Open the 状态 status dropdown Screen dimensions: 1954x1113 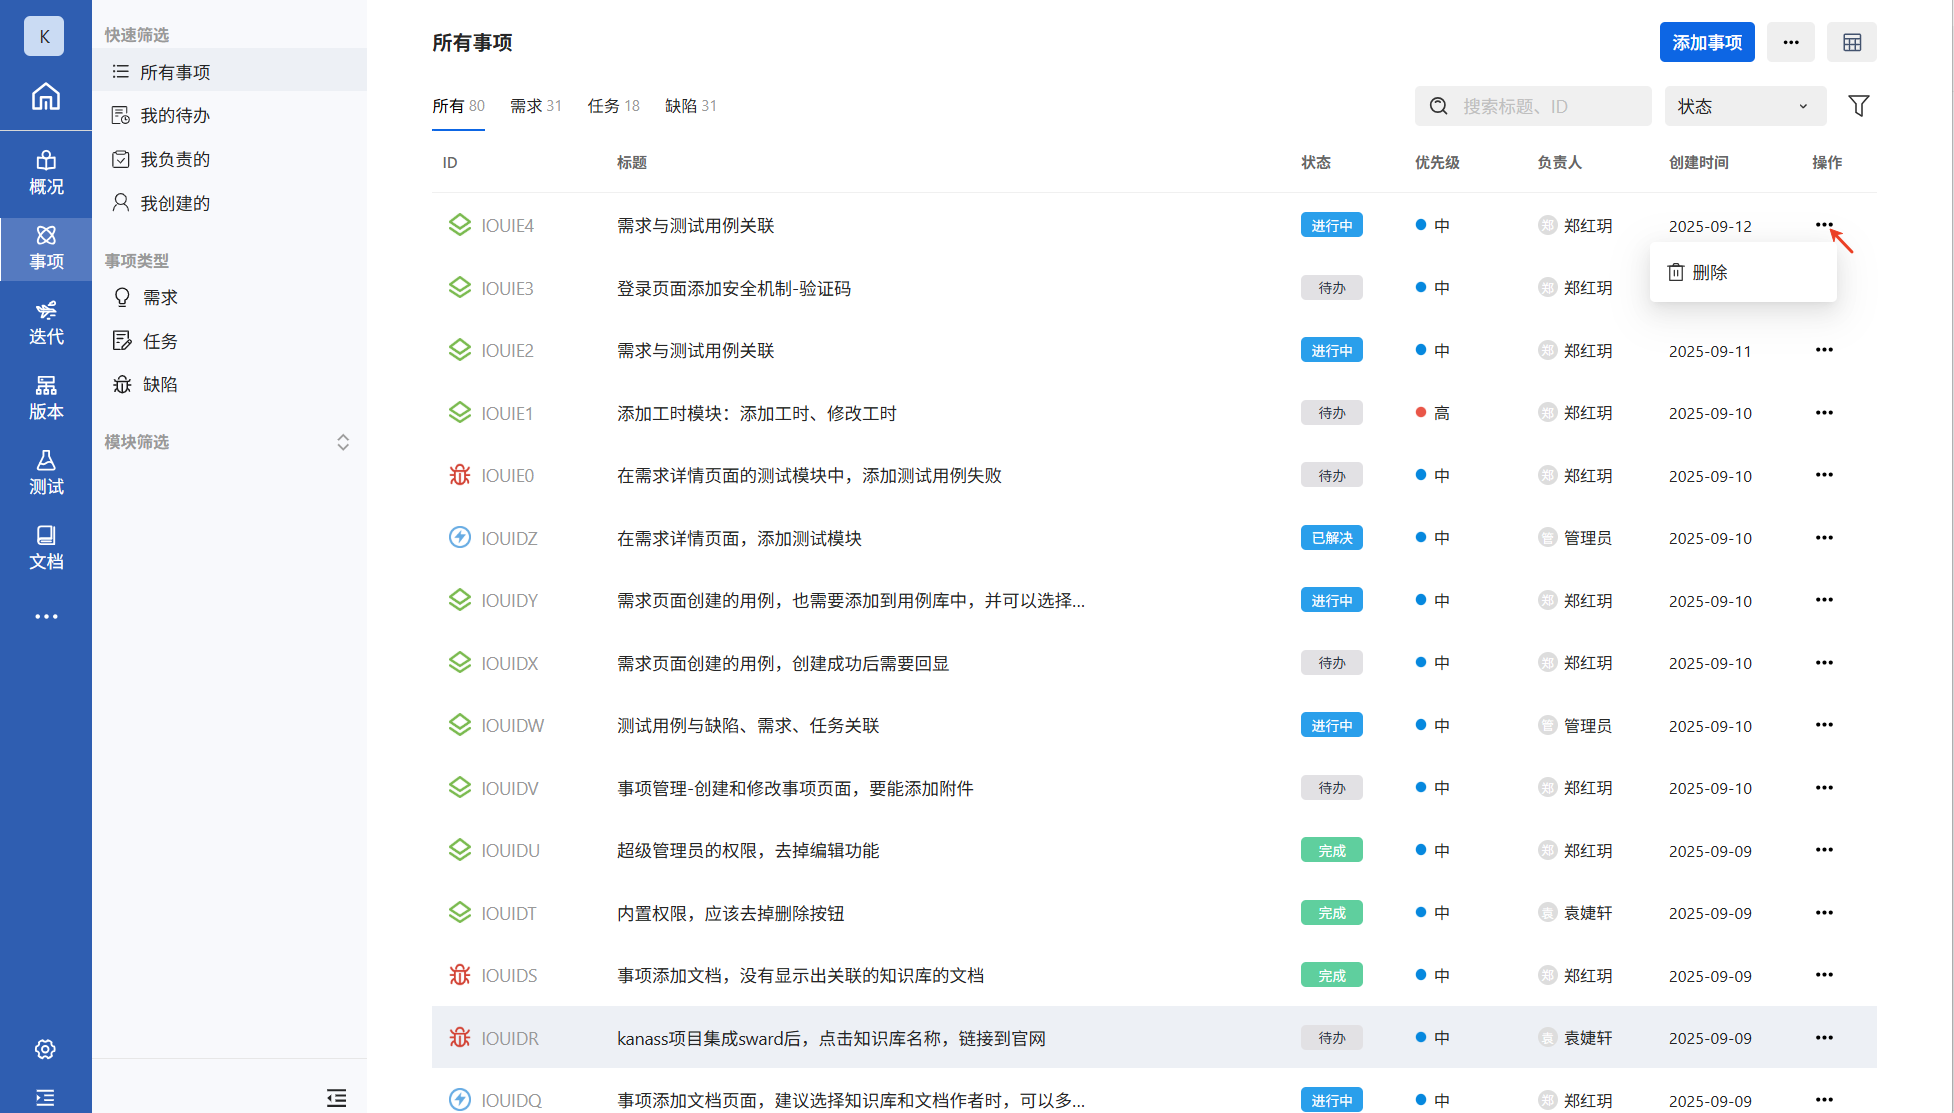click(1744, 106)
